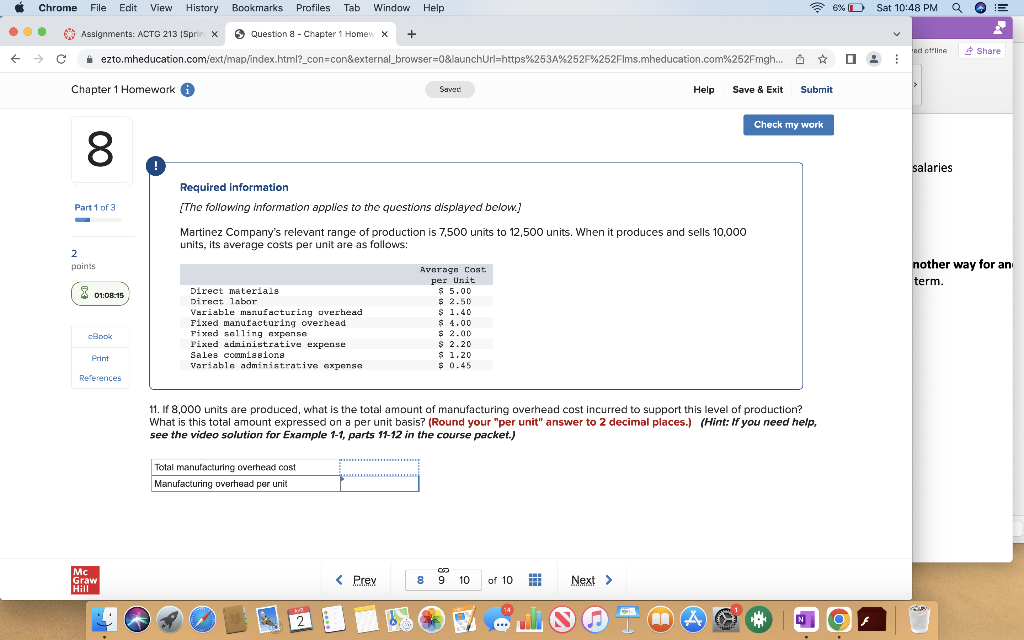Go to the Prev question
Viewport: 1024px width, 640px height.
point(356,580)
